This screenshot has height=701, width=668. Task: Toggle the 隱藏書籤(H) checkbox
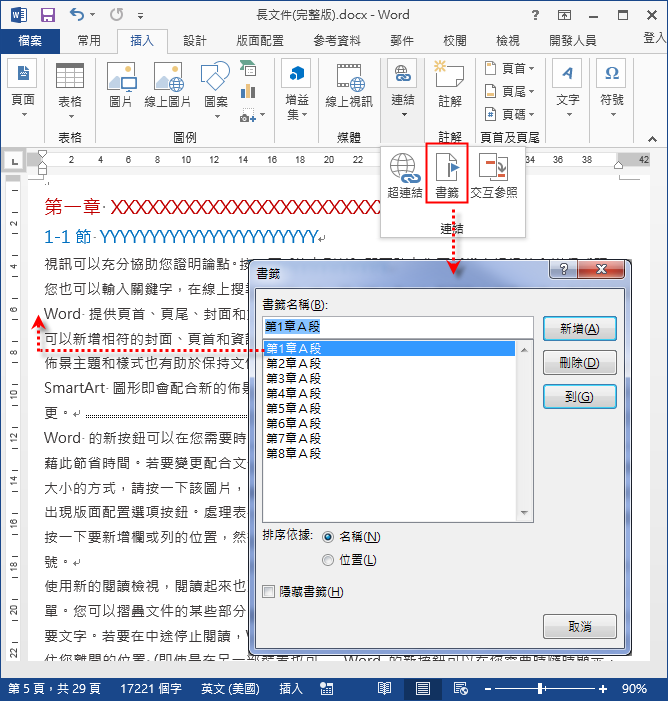pyautogui.click(x=268, y=592)
